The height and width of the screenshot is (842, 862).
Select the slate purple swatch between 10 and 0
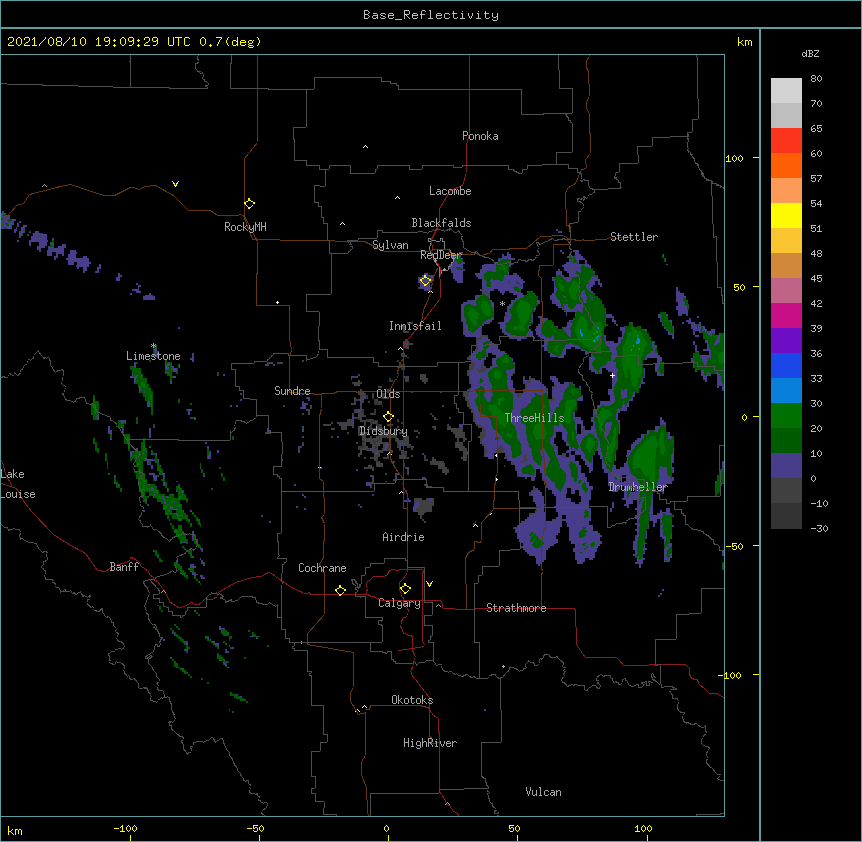pyautogui.click(x=786, y=466)
